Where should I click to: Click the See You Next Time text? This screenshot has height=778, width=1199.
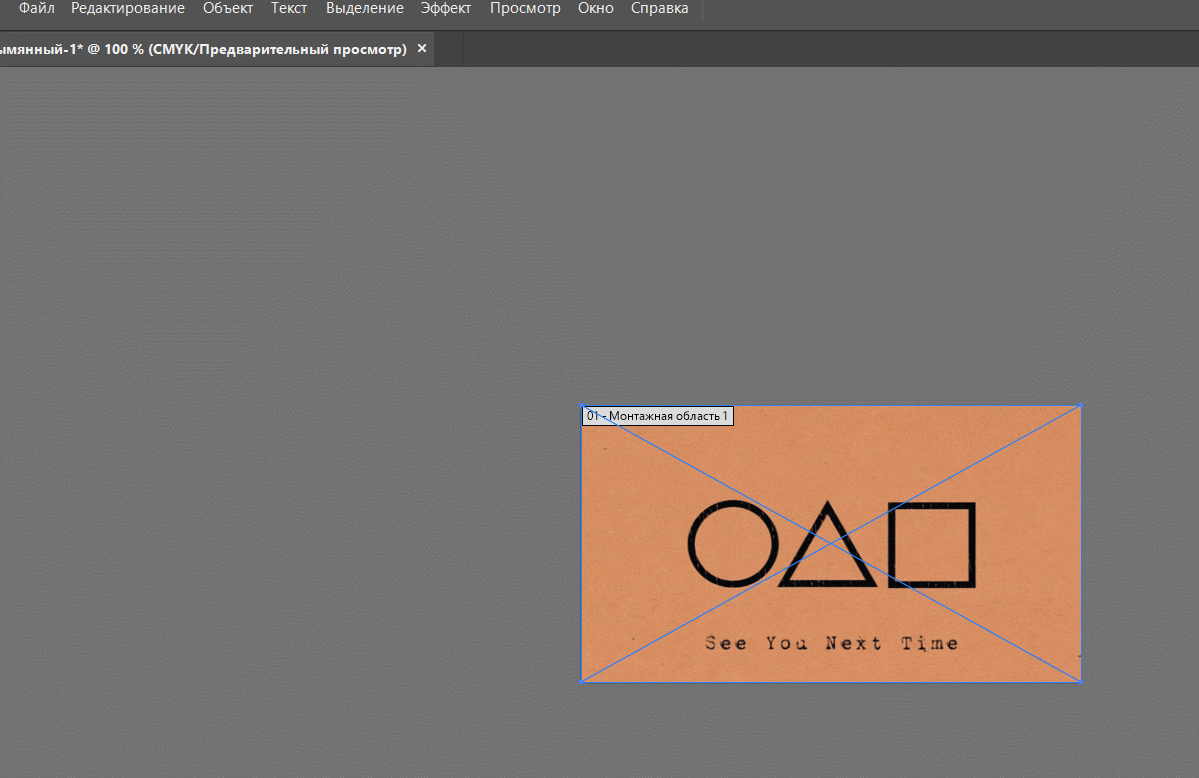831,643
